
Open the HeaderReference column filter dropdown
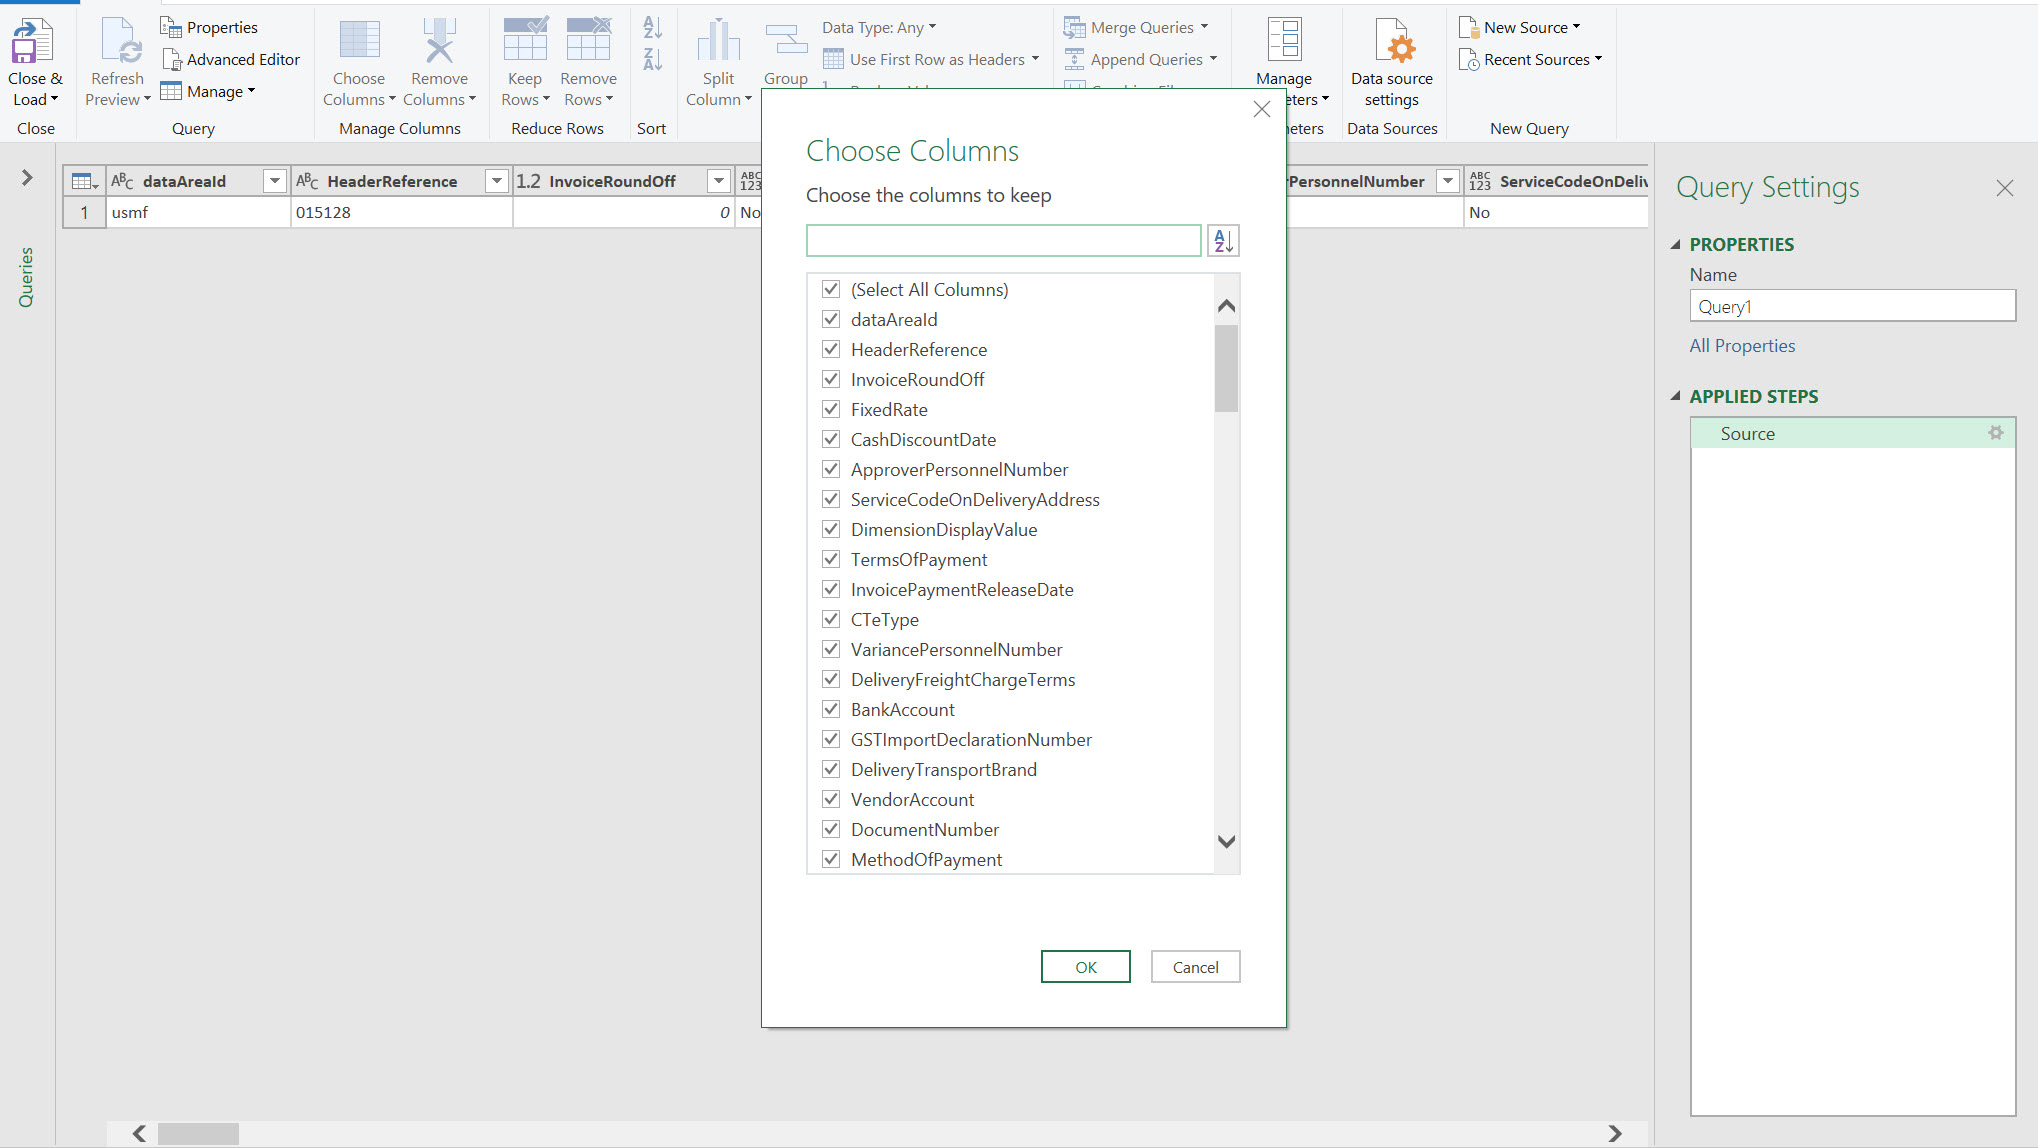496,181
